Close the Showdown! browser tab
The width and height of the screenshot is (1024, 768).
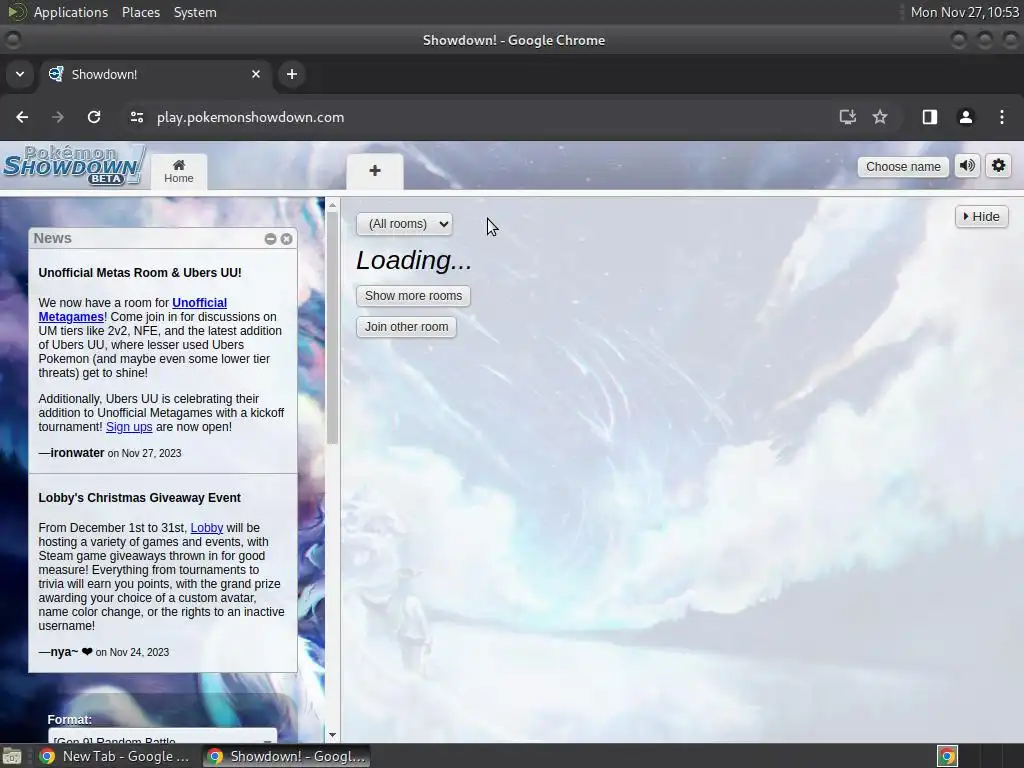pos(256,74)
